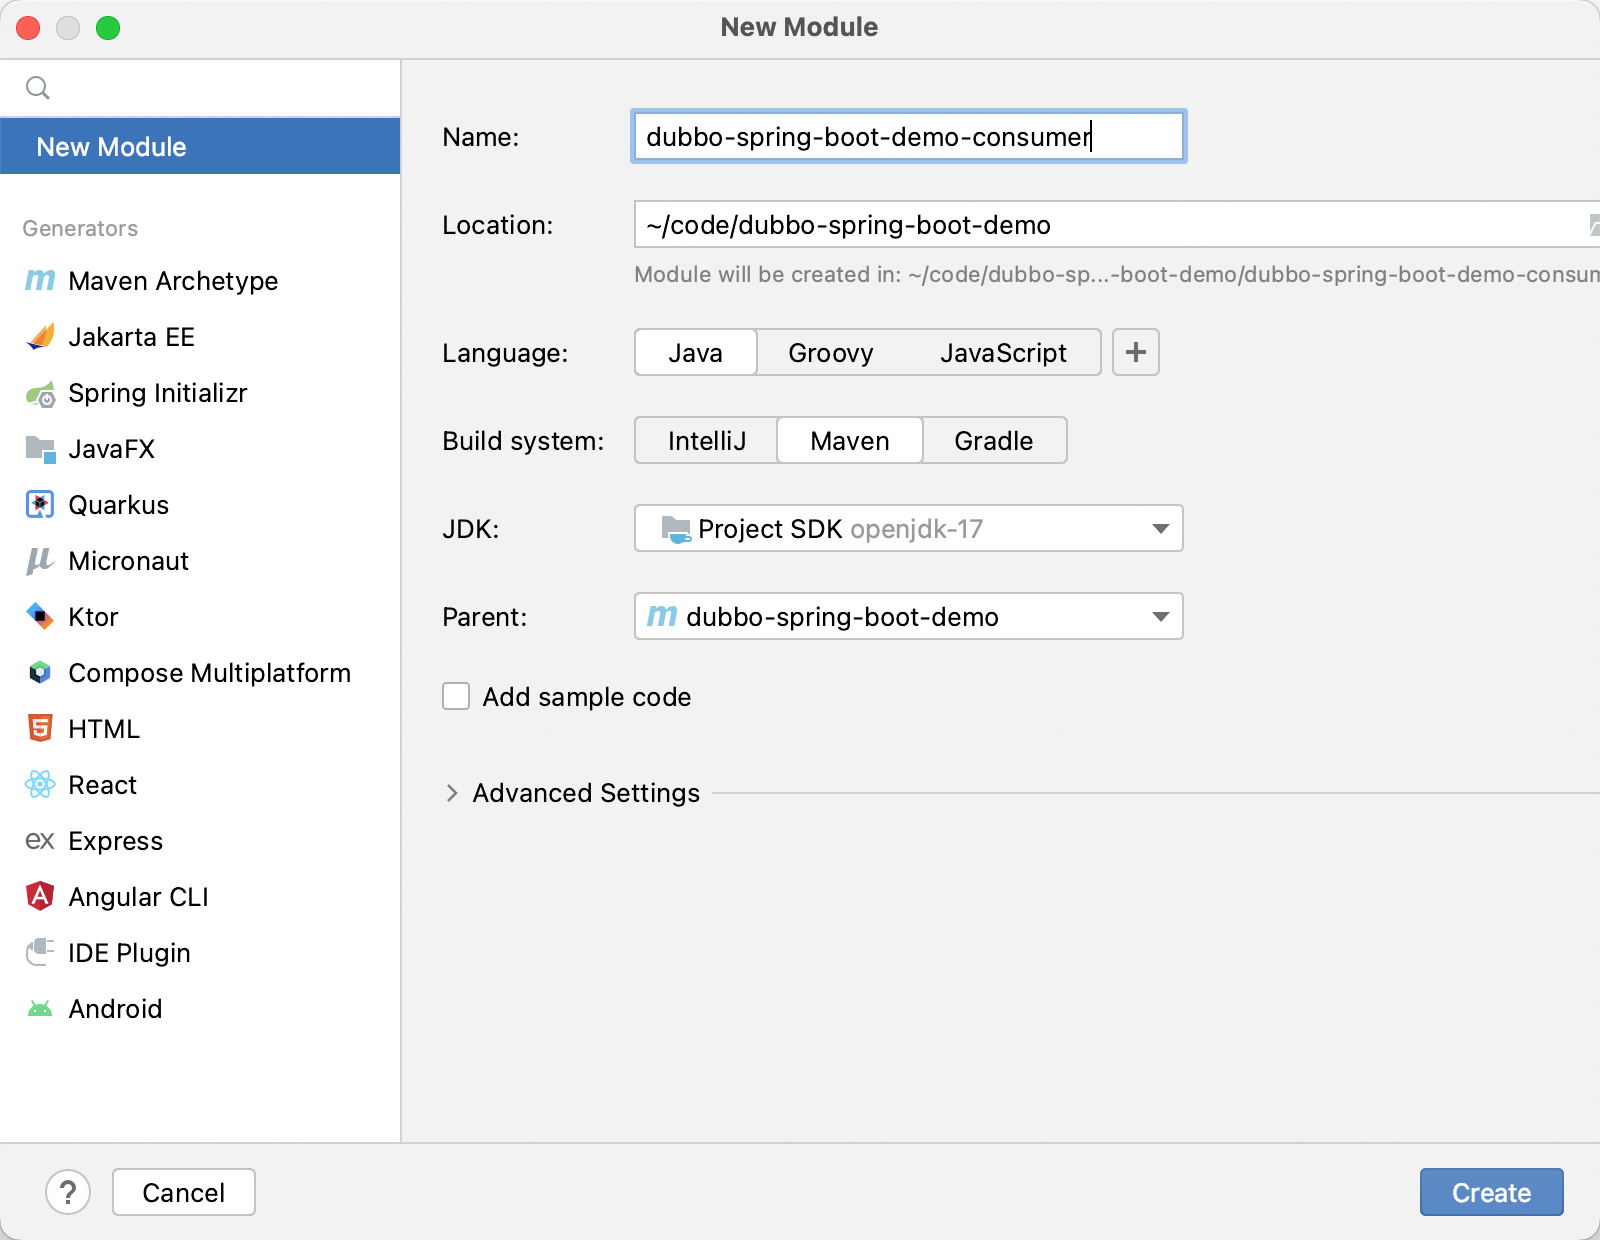
Task: Click the Location path input field
Action: (1100, 225)
